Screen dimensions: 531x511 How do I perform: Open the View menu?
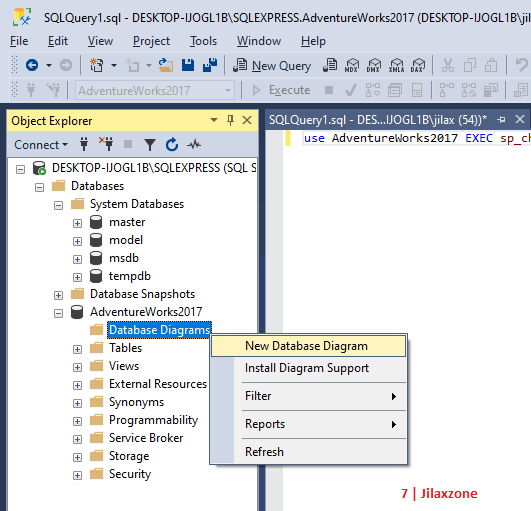(x=100, y=41)
